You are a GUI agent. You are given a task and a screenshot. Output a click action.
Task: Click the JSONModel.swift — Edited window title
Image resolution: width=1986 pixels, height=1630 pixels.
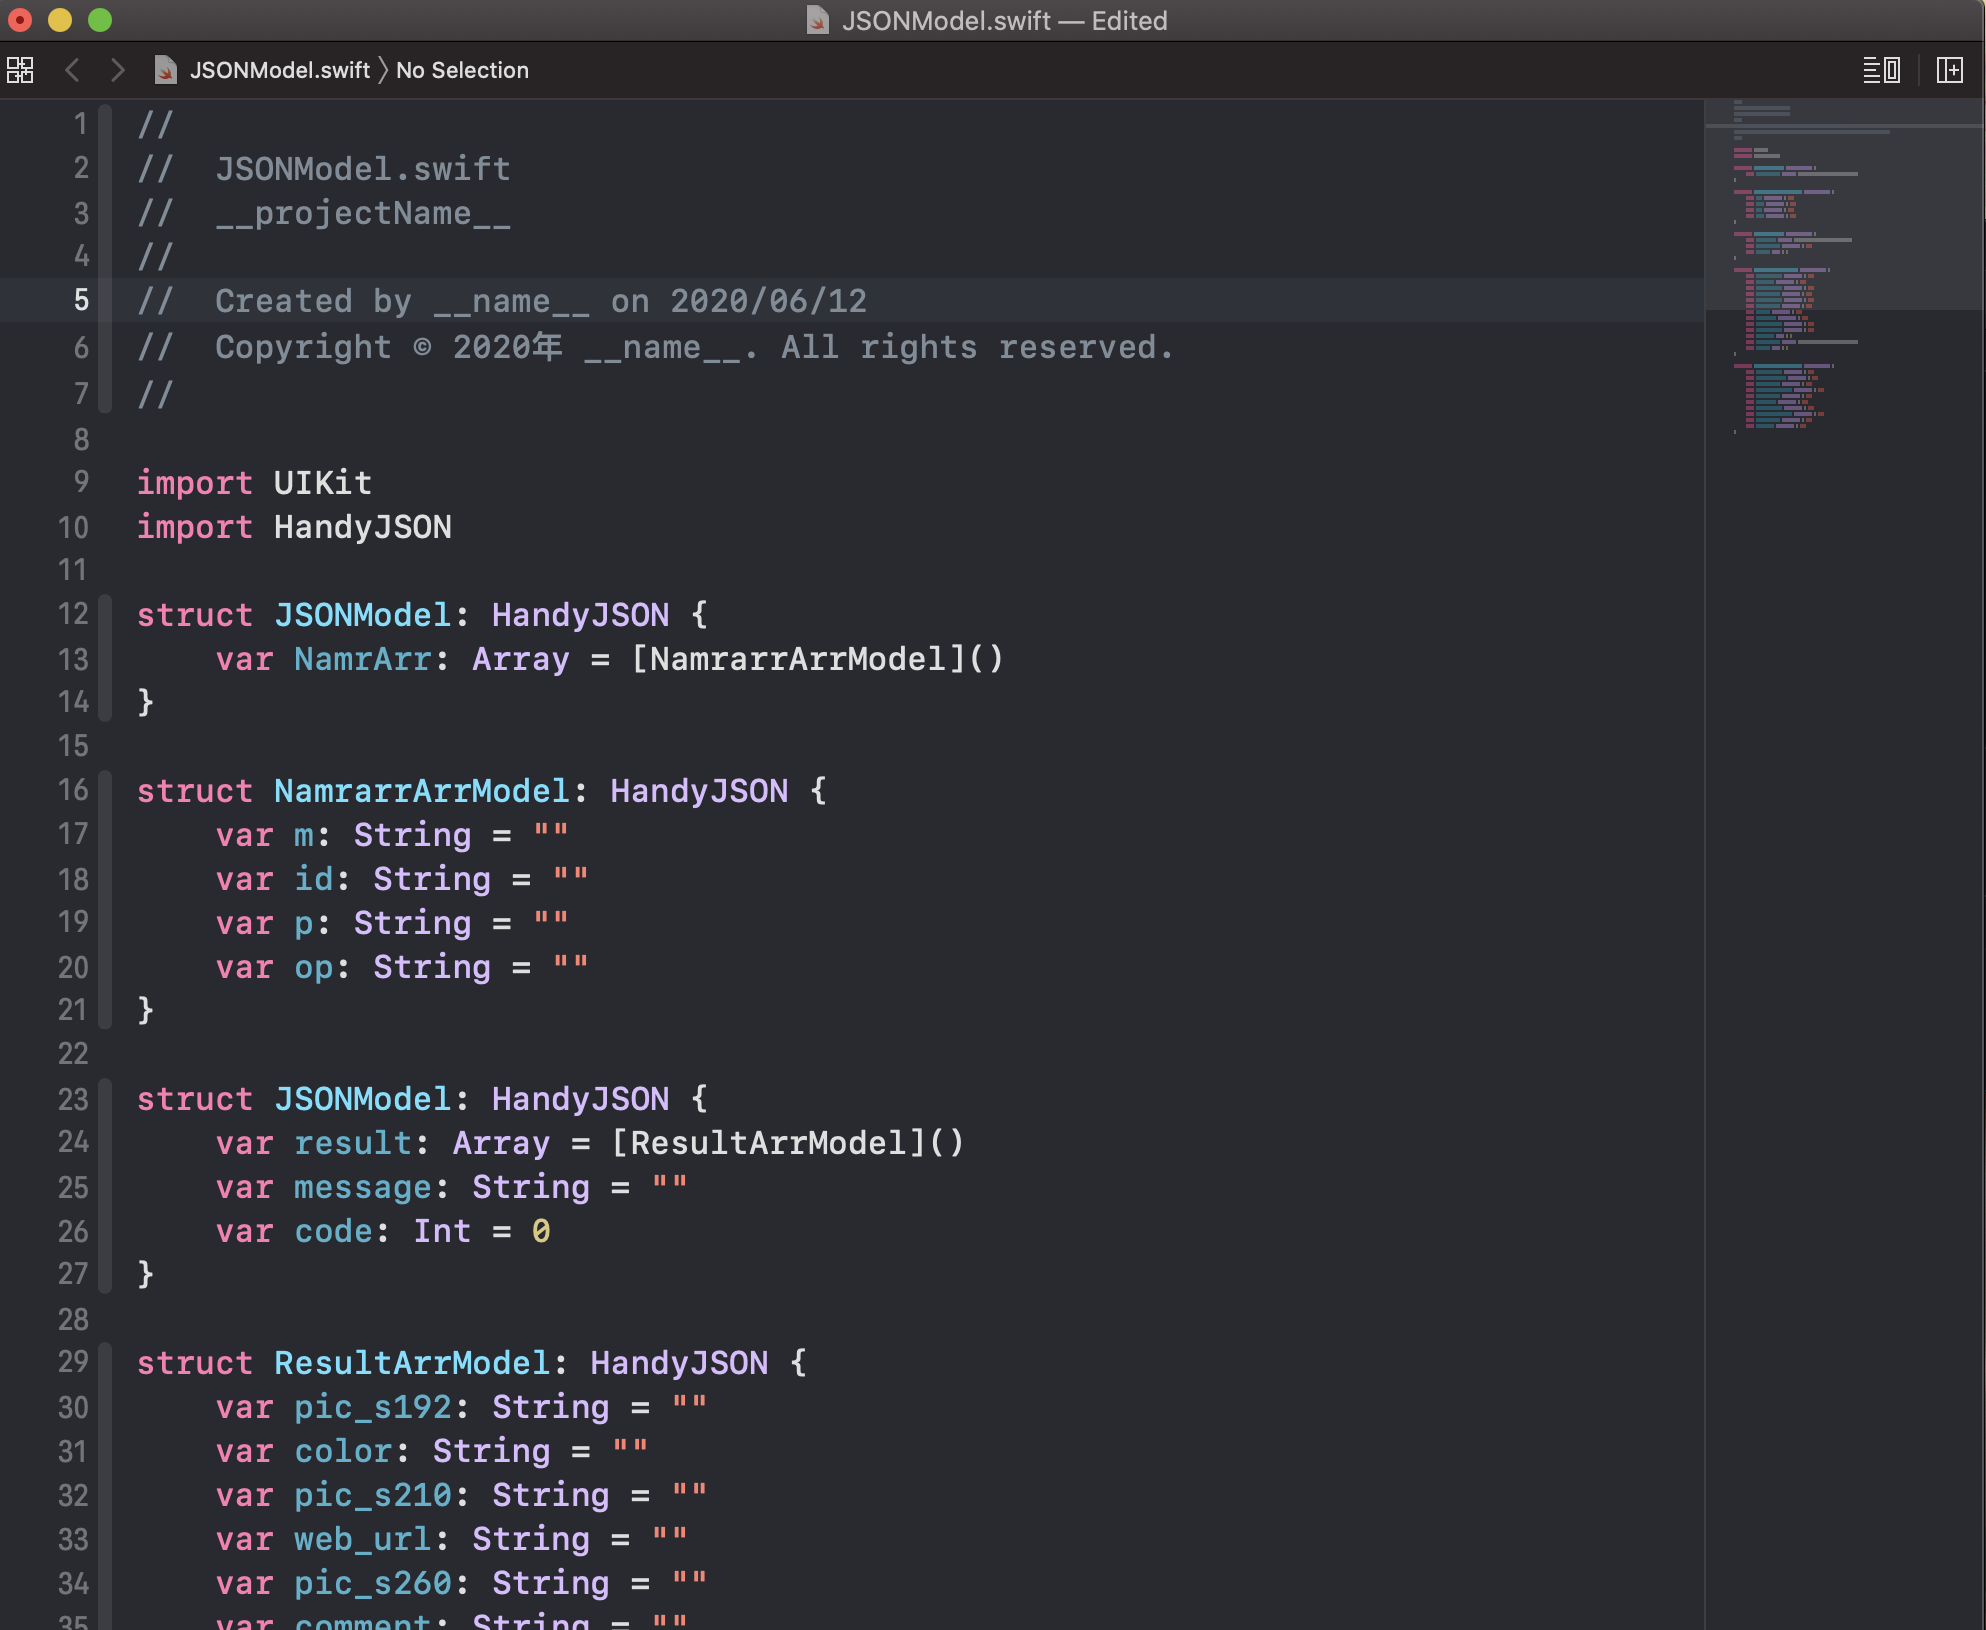1004,20
